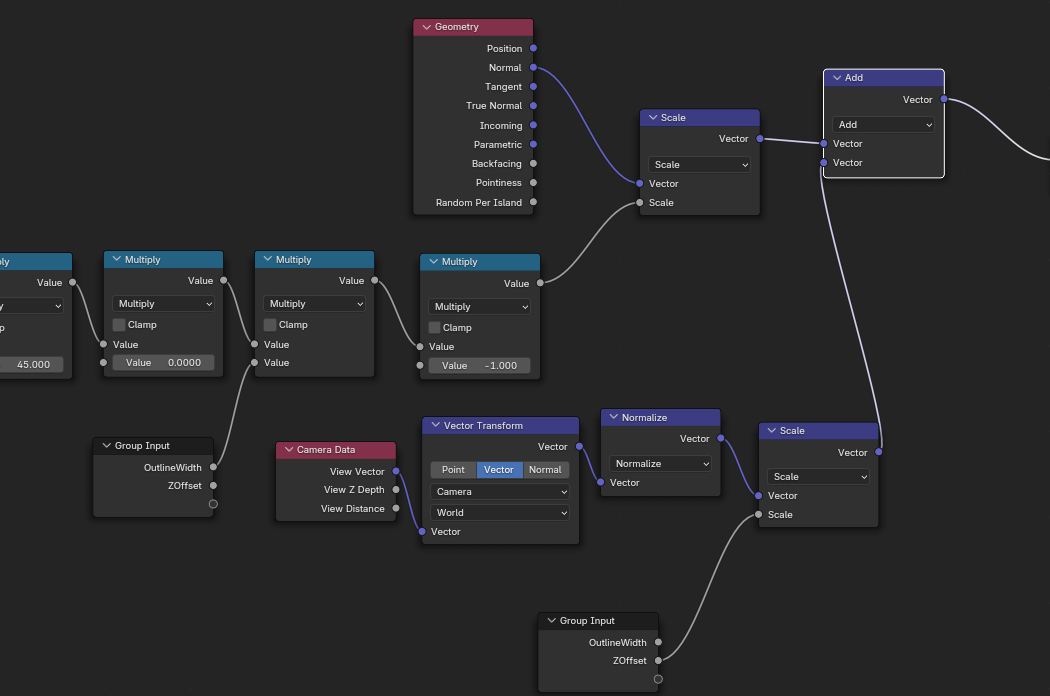1050x696 pixels.
Task: Click the Normal output socket on Geometry node
Action: point(533,68)
